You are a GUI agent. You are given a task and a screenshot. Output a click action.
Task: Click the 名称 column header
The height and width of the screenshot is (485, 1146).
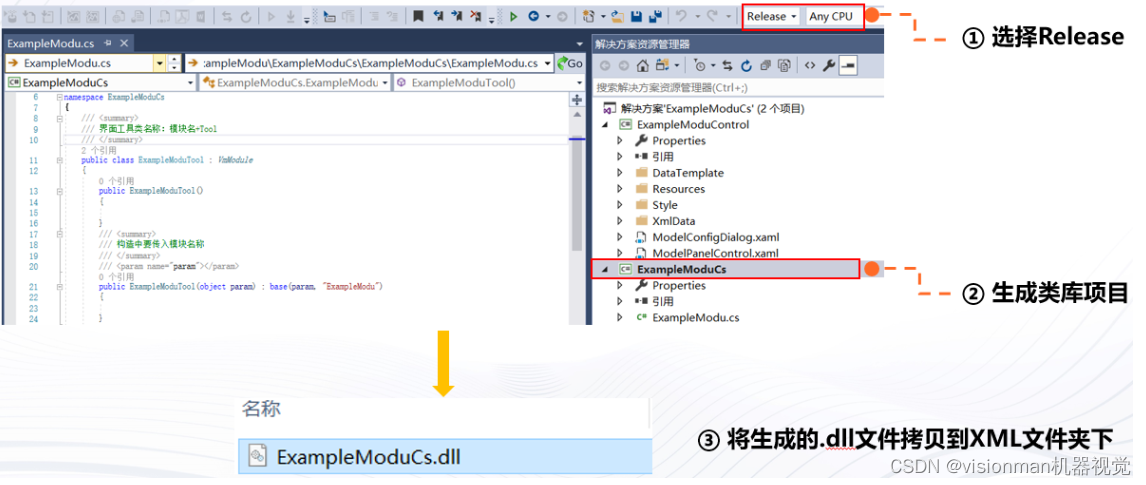tap(262, 409)
